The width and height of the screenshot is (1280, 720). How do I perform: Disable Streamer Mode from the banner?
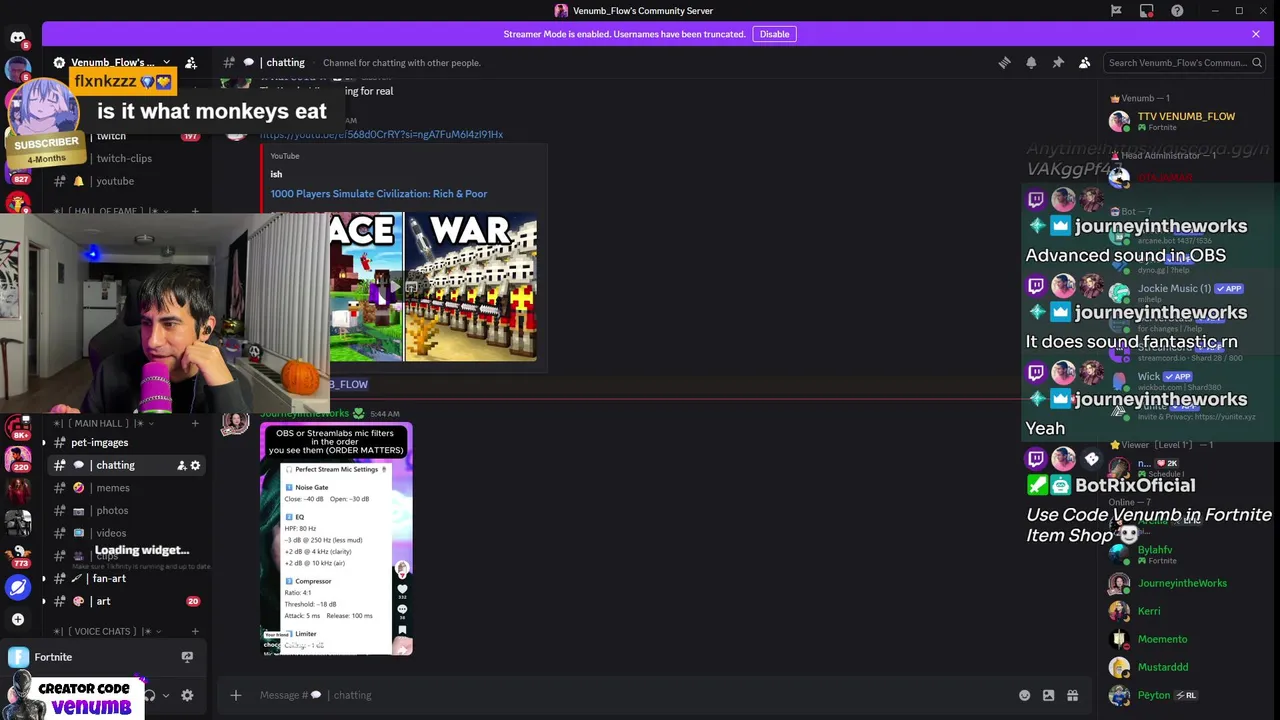coord(774,34)
